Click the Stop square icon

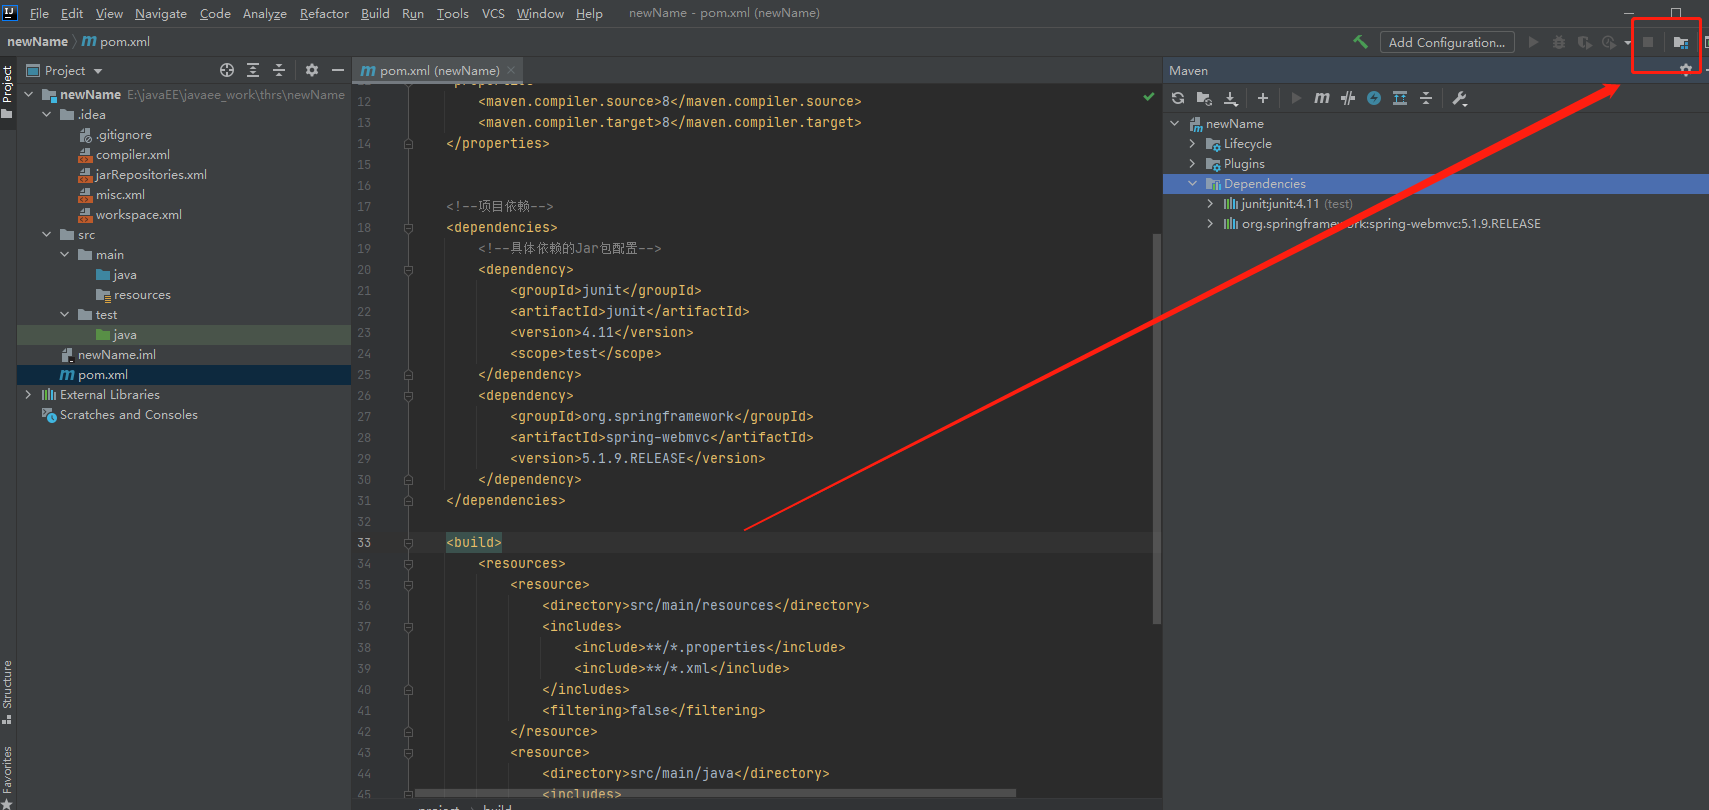pyautogui.click(x=1648, y=42)
